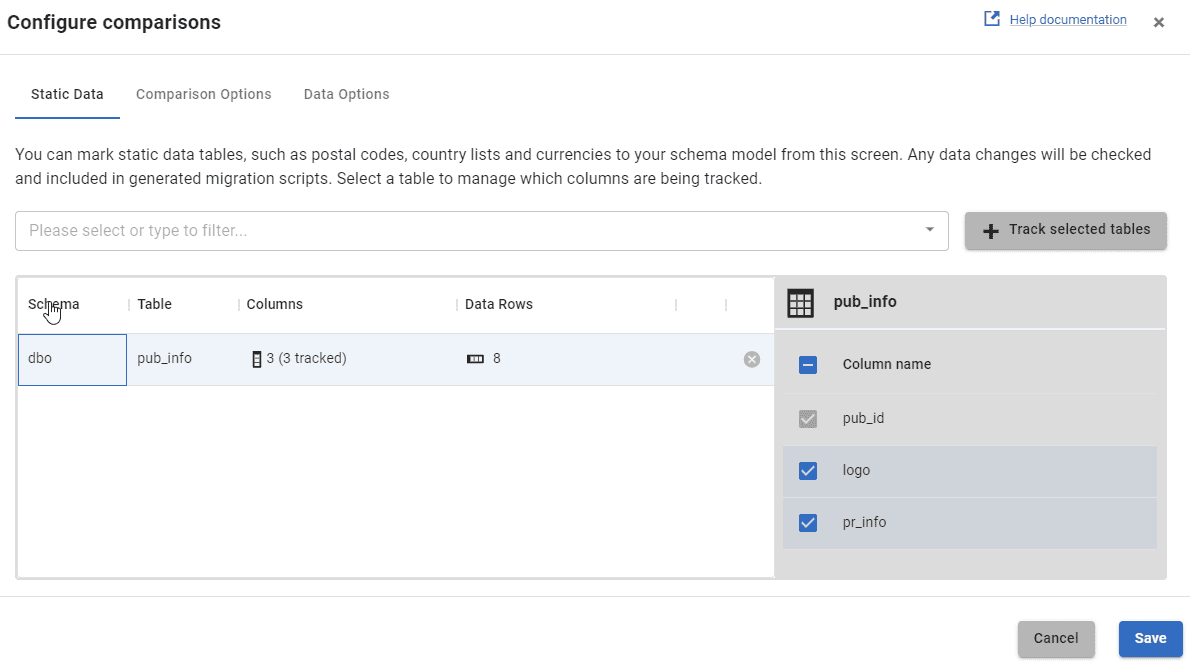Select the 'dbo' schema cell
1190x663 pixels.
click(72, 360)
